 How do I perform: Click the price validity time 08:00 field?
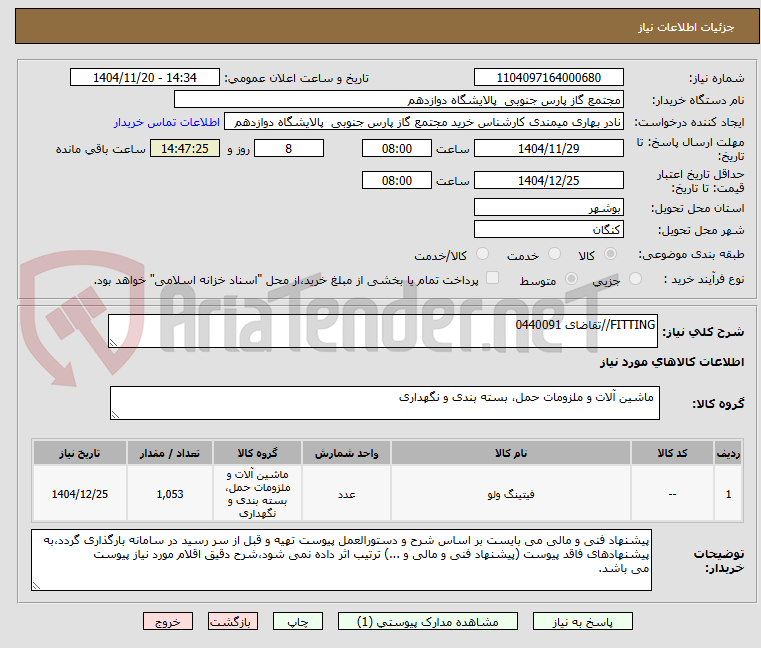(397, 181)
